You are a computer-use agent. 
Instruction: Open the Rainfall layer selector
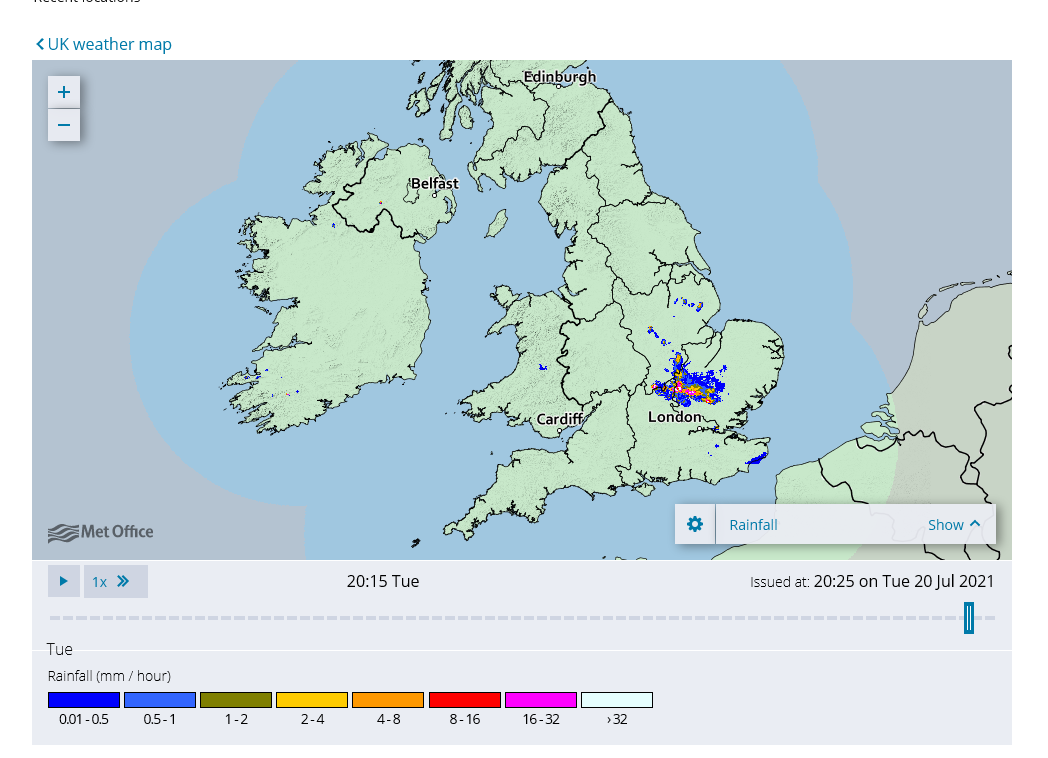click(x=753, y=524)
